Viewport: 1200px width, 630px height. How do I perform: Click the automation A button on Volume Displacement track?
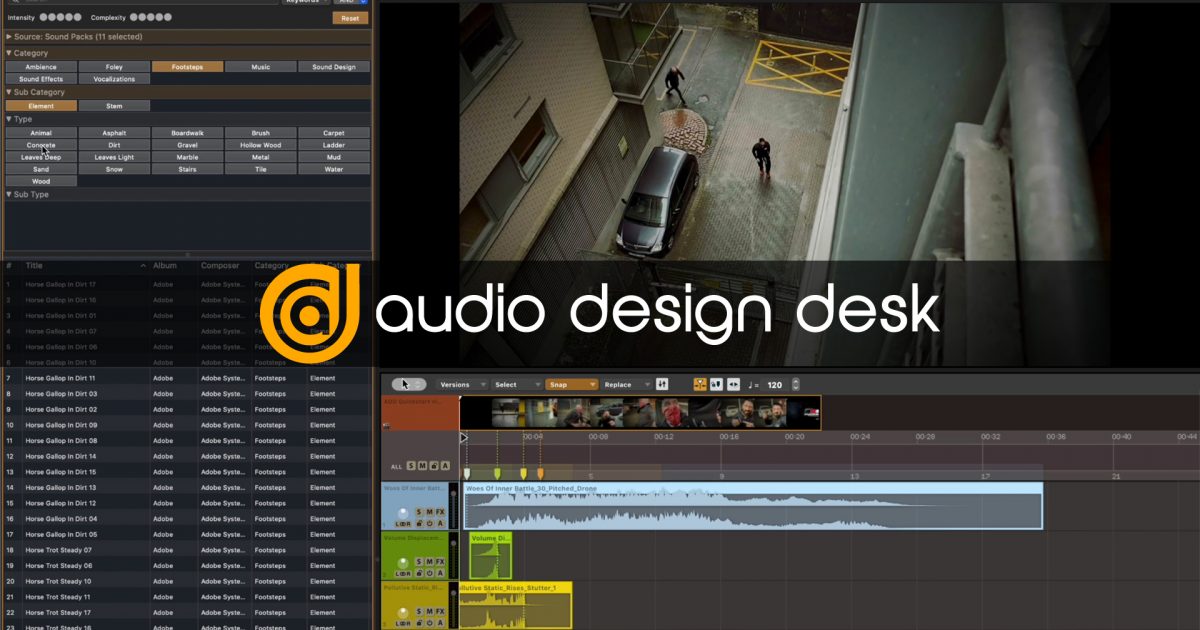coord(440,572)
